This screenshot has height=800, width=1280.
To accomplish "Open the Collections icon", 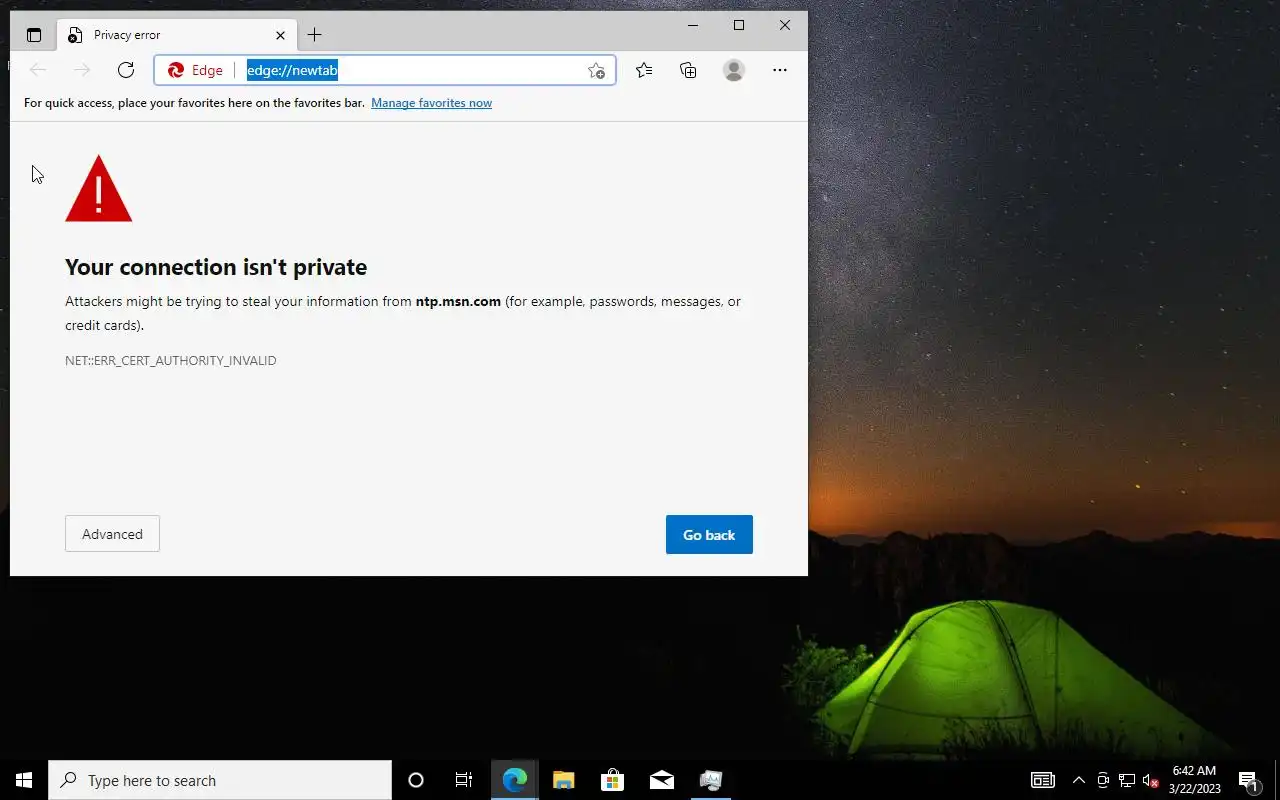I will [688, 70].
